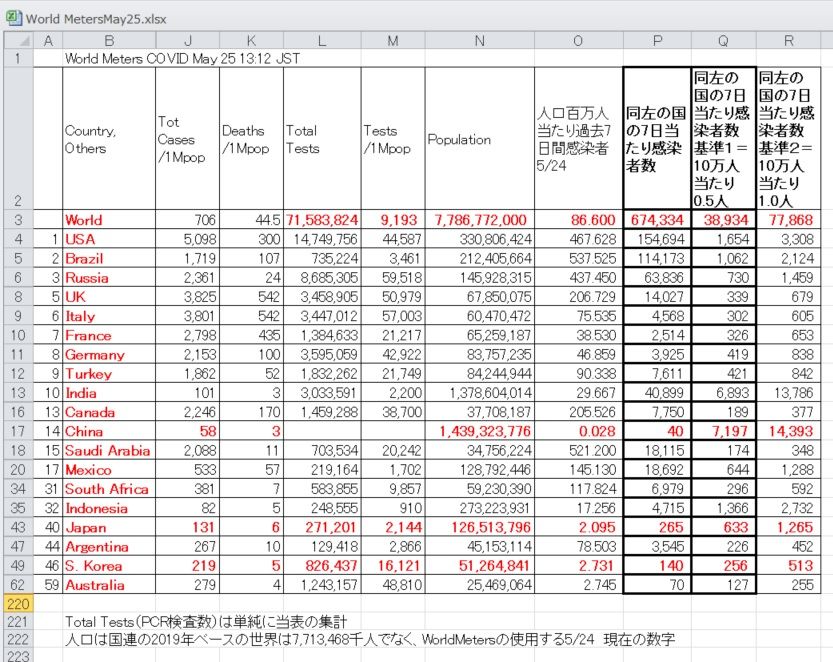
Task: Click USA Total Tests value 14,749,756
Action: (x=322, y=239)
